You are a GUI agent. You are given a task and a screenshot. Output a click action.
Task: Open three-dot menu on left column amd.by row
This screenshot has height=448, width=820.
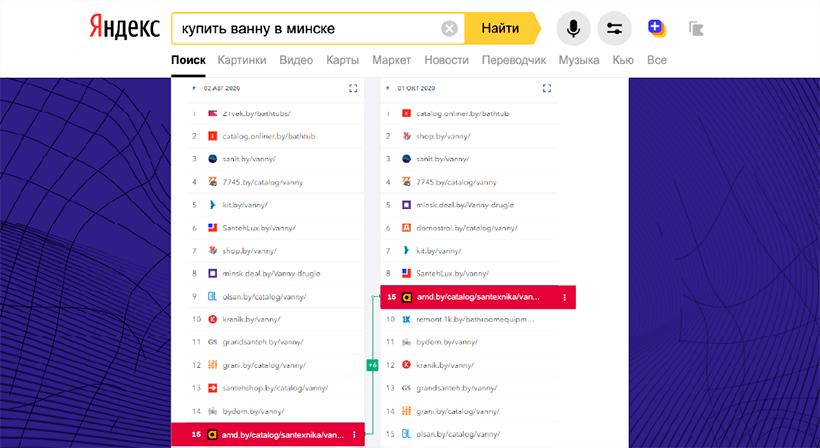(x=354, y=435)
